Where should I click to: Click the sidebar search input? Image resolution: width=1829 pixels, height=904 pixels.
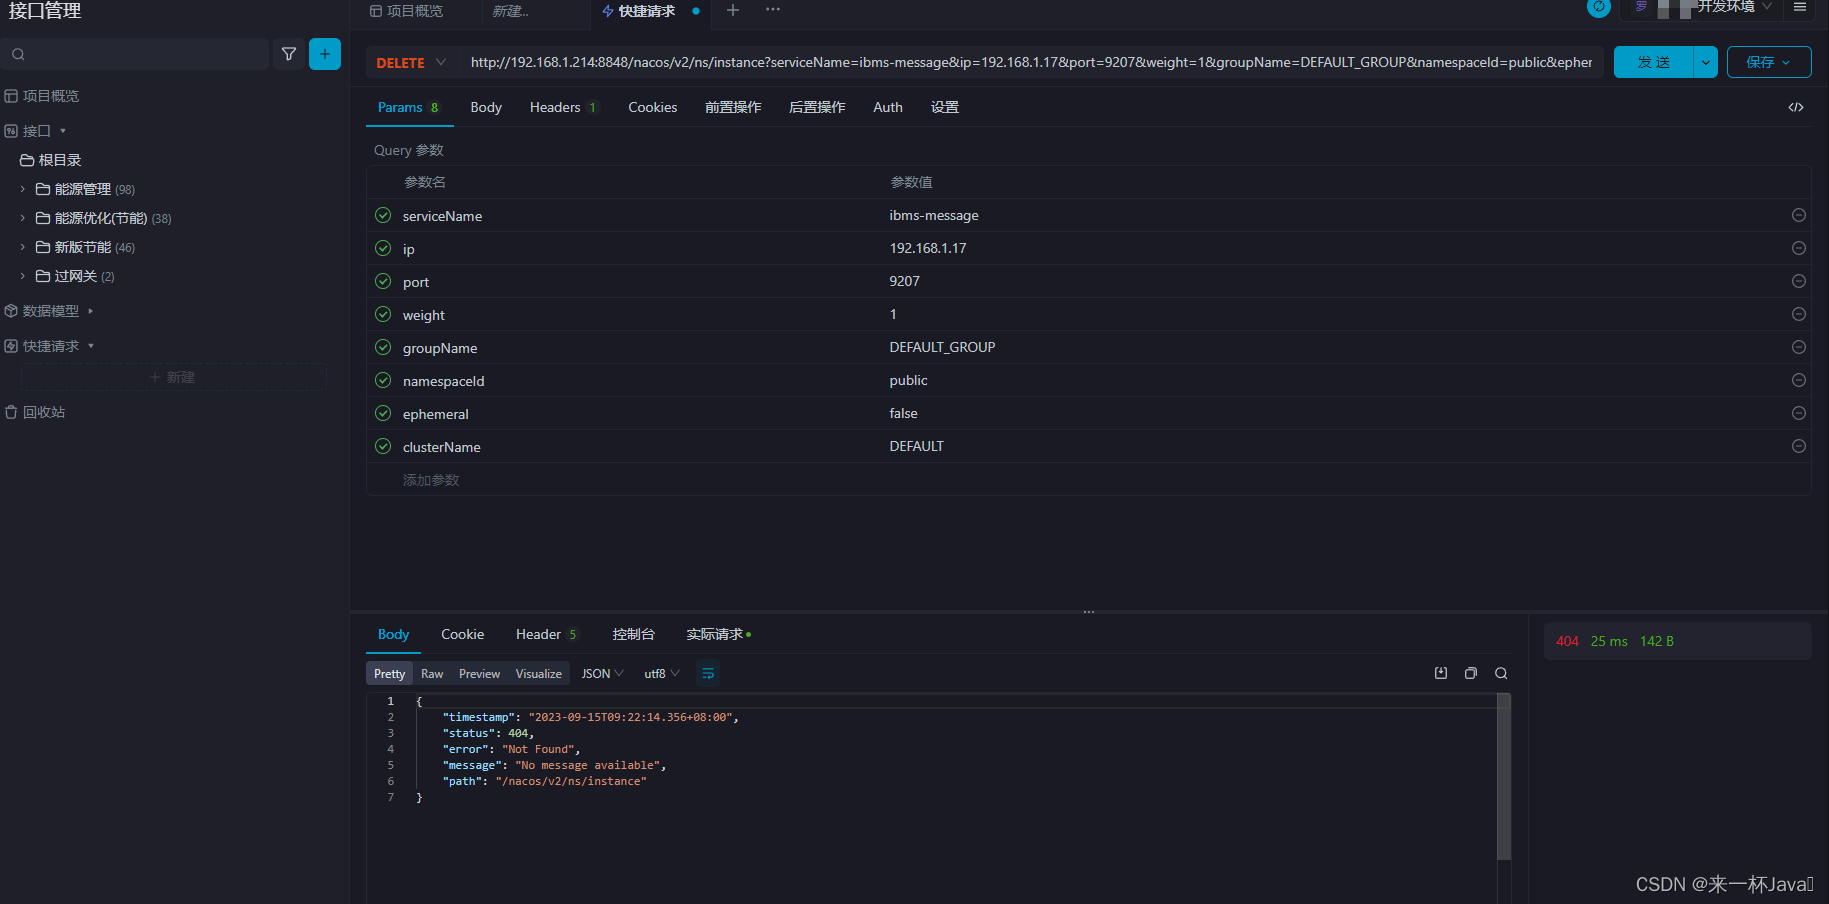click(135, 54)
